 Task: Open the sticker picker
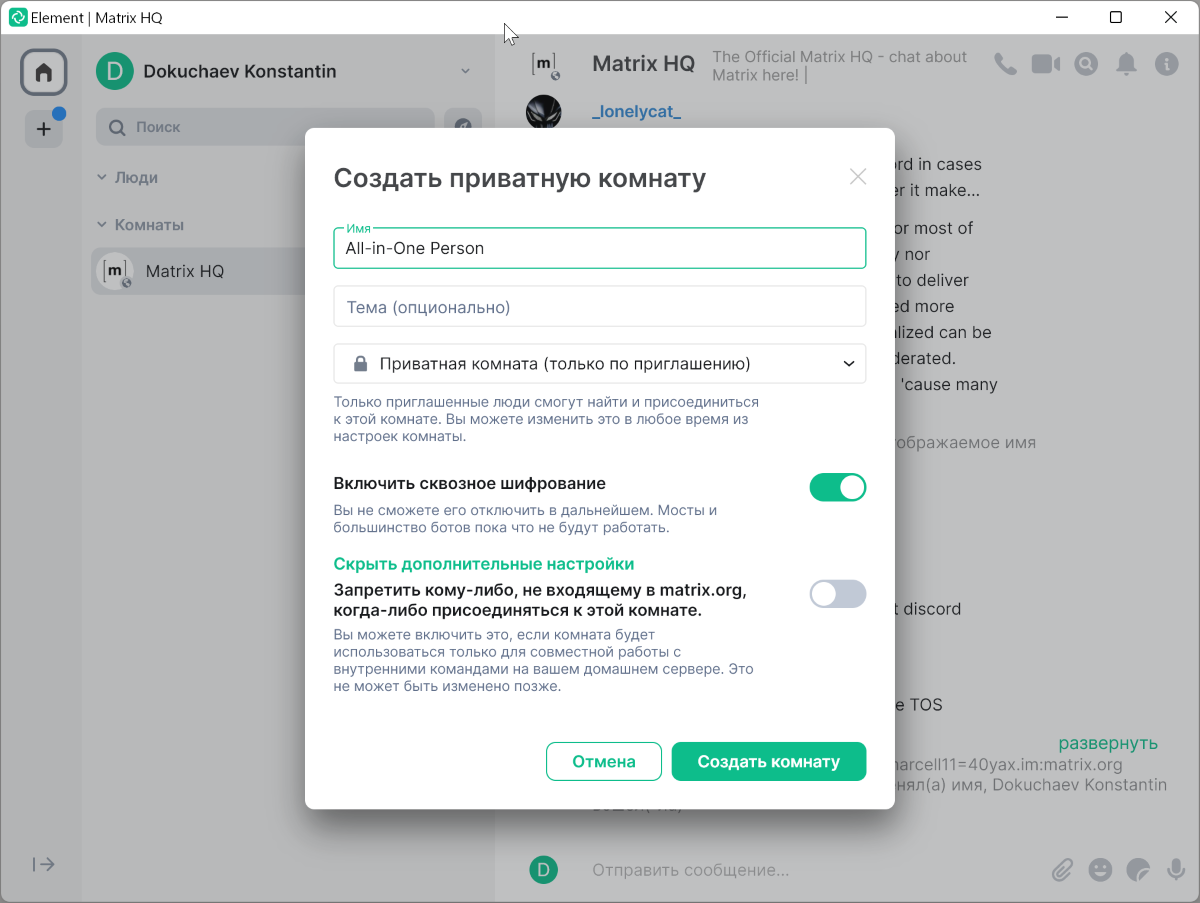[1138, 870]
